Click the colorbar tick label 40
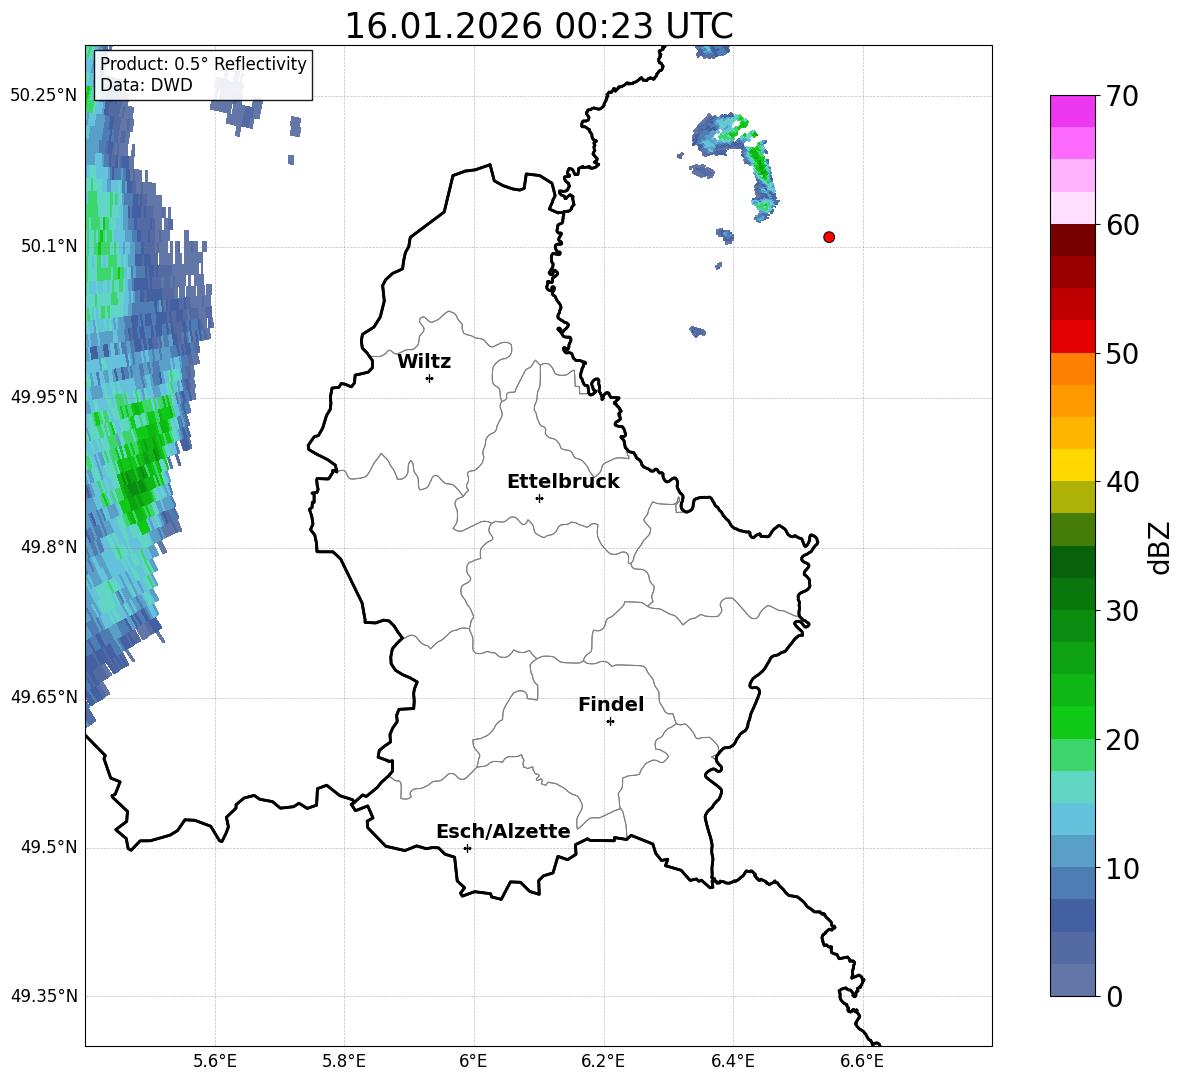1184x1081 pixels. tap(1122, 482)
